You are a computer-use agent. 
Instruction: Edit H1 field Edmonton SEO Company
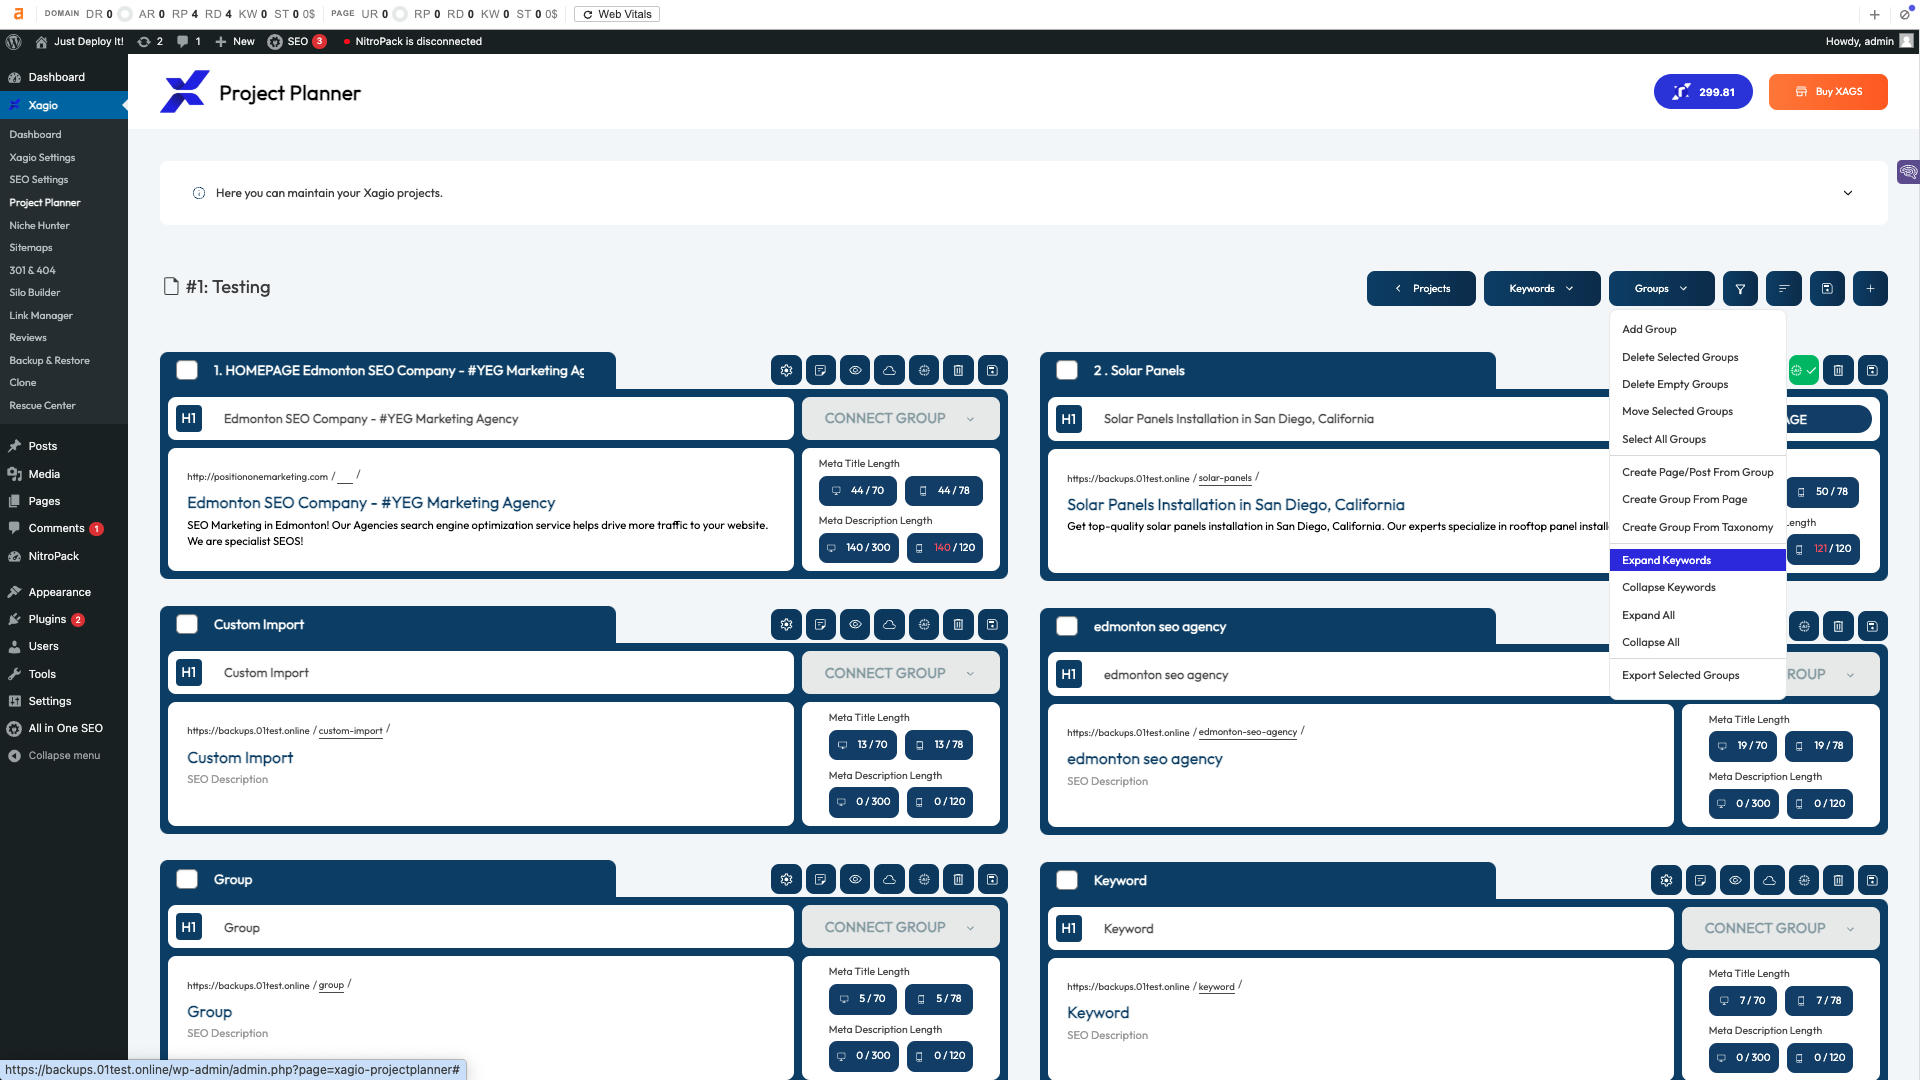(480, 419)
